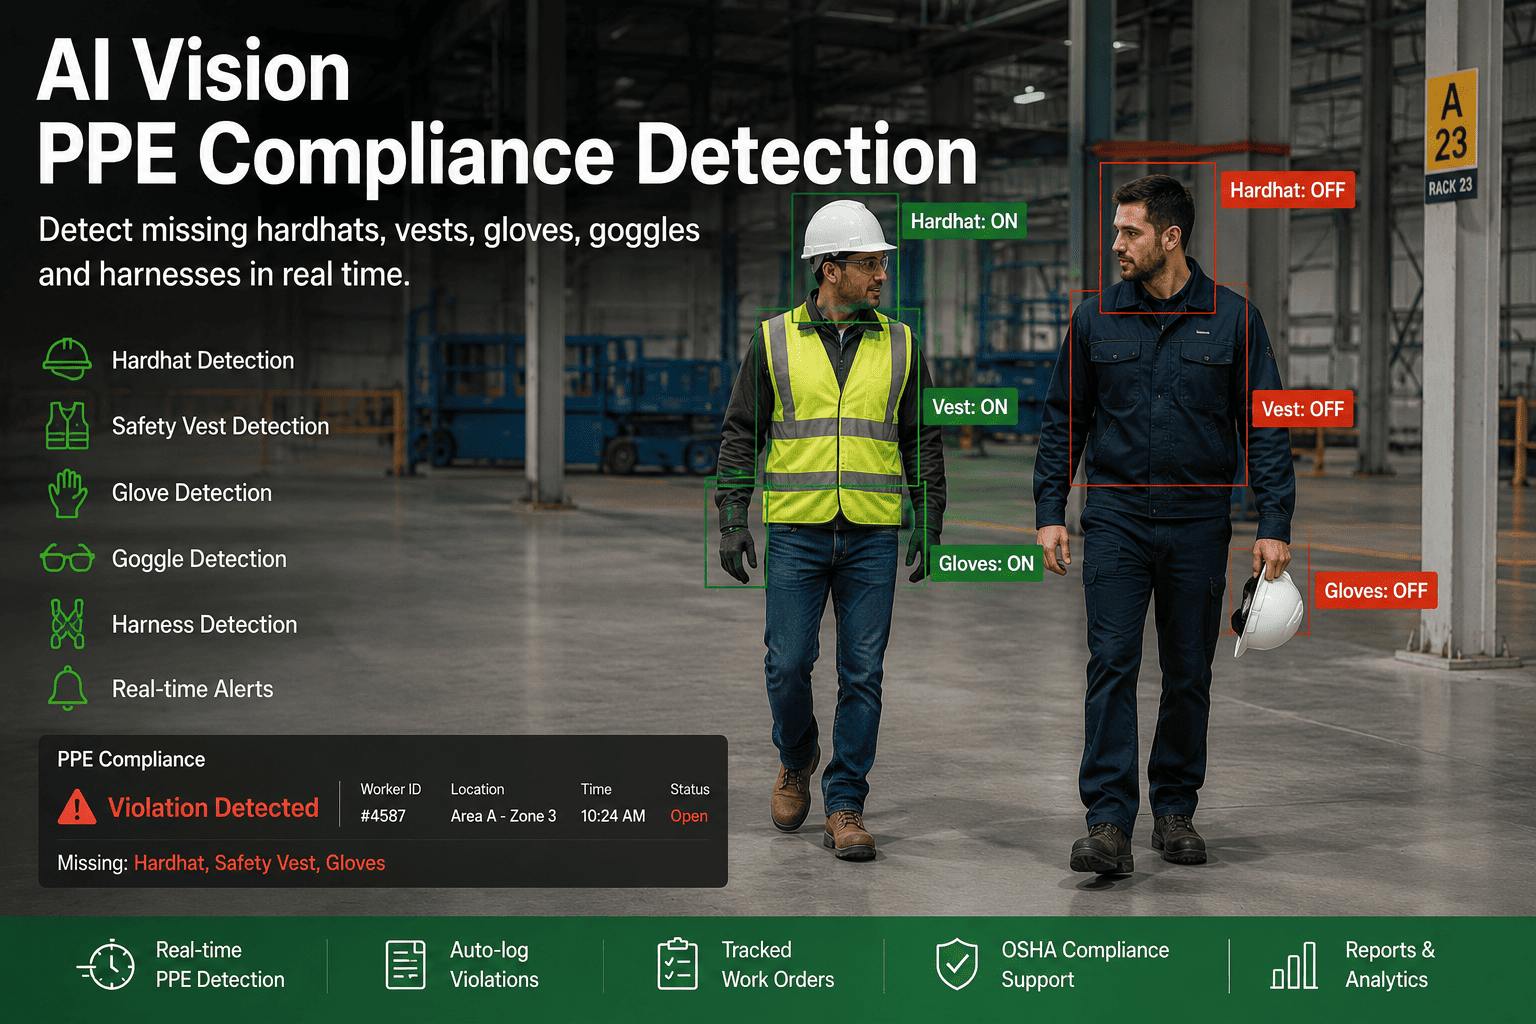Click the 'Open' status value

(689, 816)
